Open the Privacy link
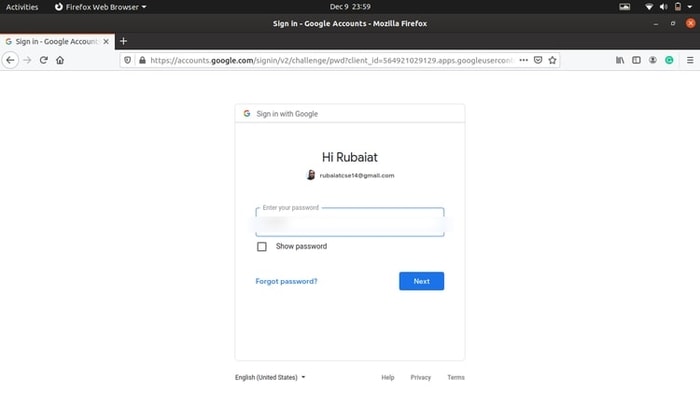The height and width of the screenshot is (394, 700). [x=421, y=377]
